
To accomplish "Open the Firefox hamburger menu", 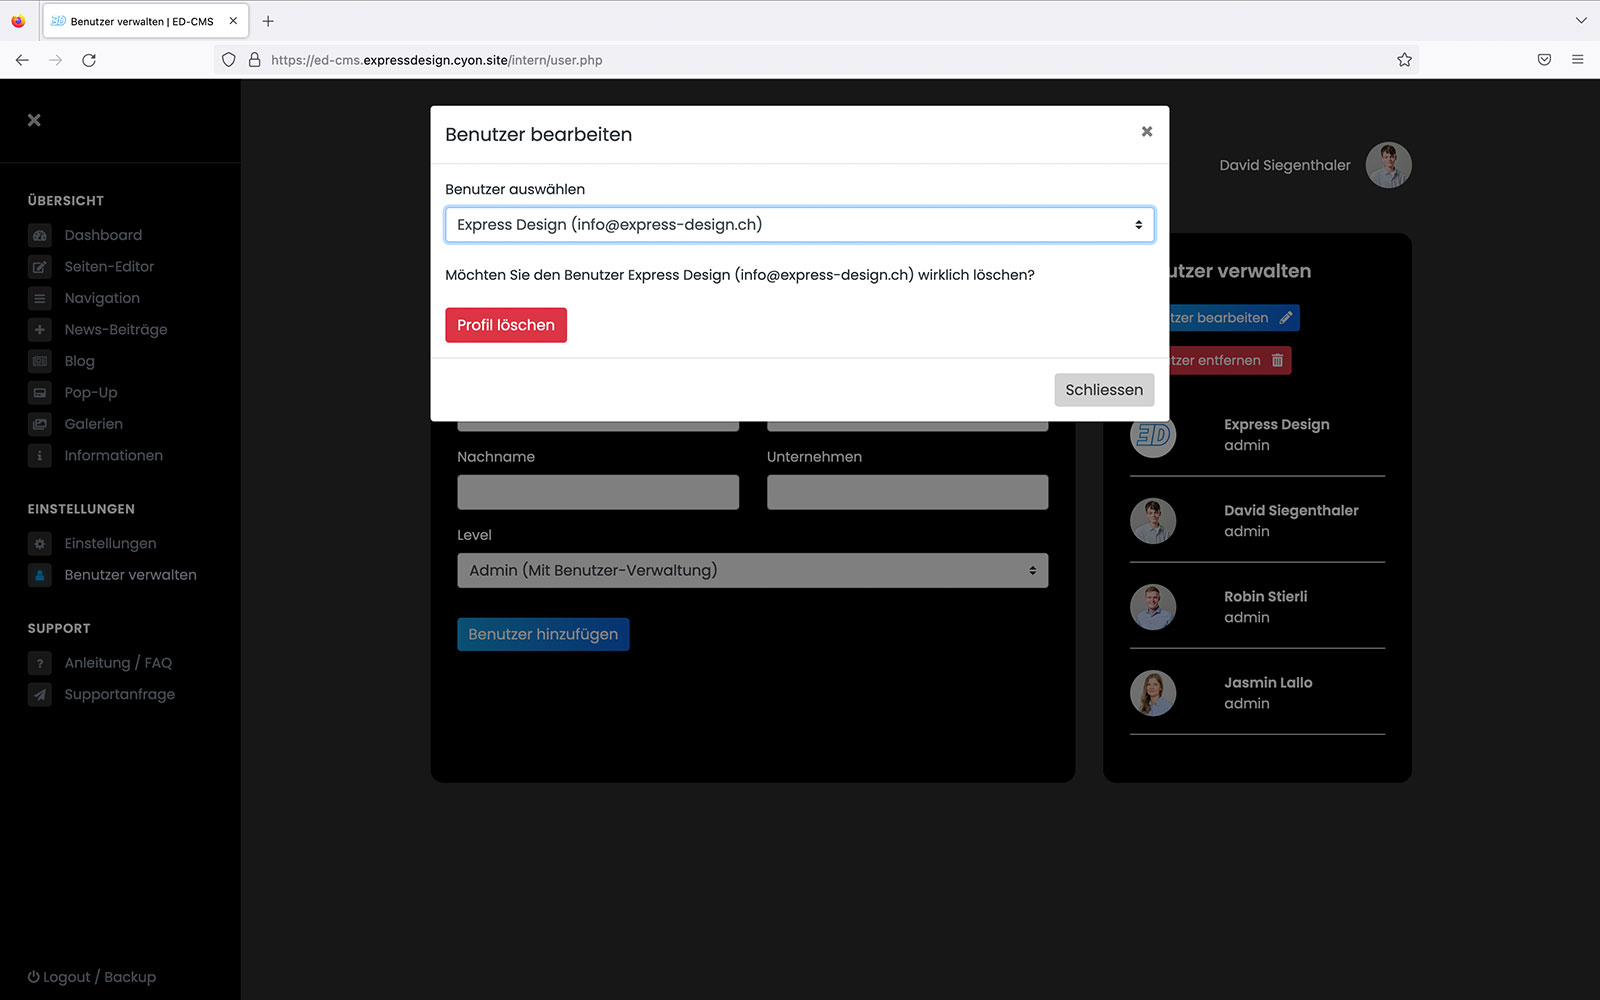I will pos(1578,60).
